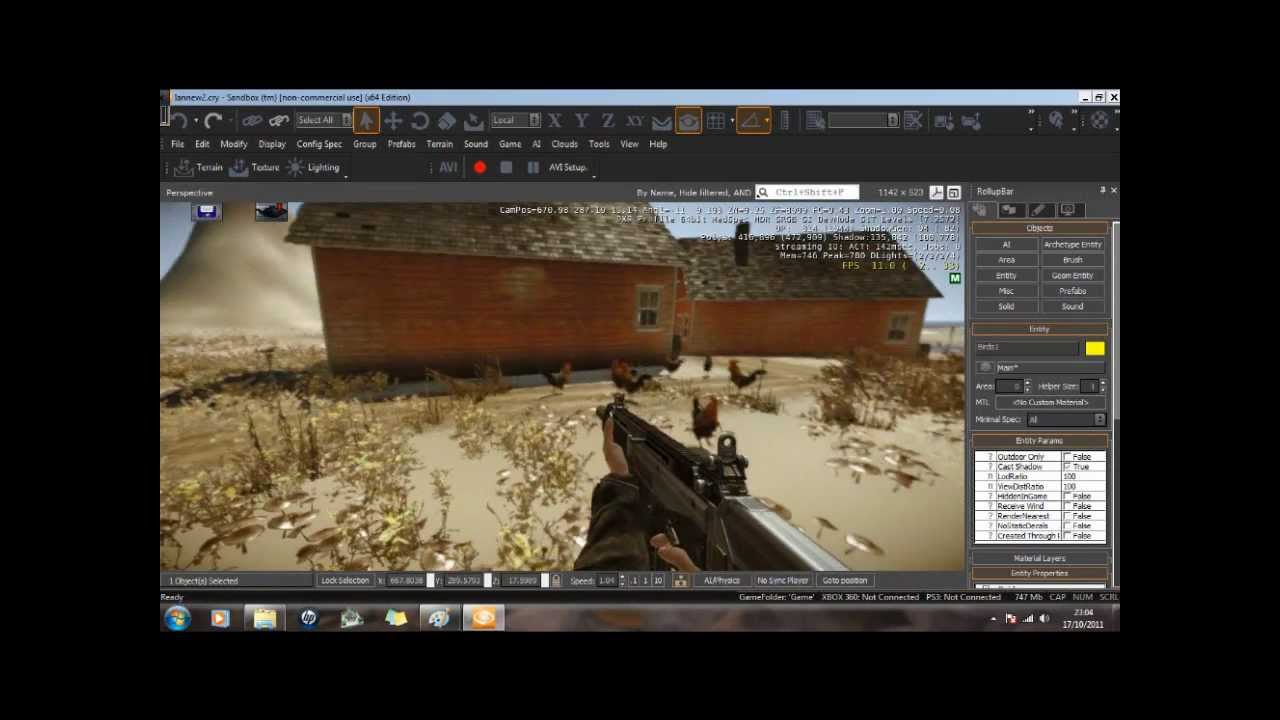
Task: Activate the Select arrow tool
Action: [366, 121]
